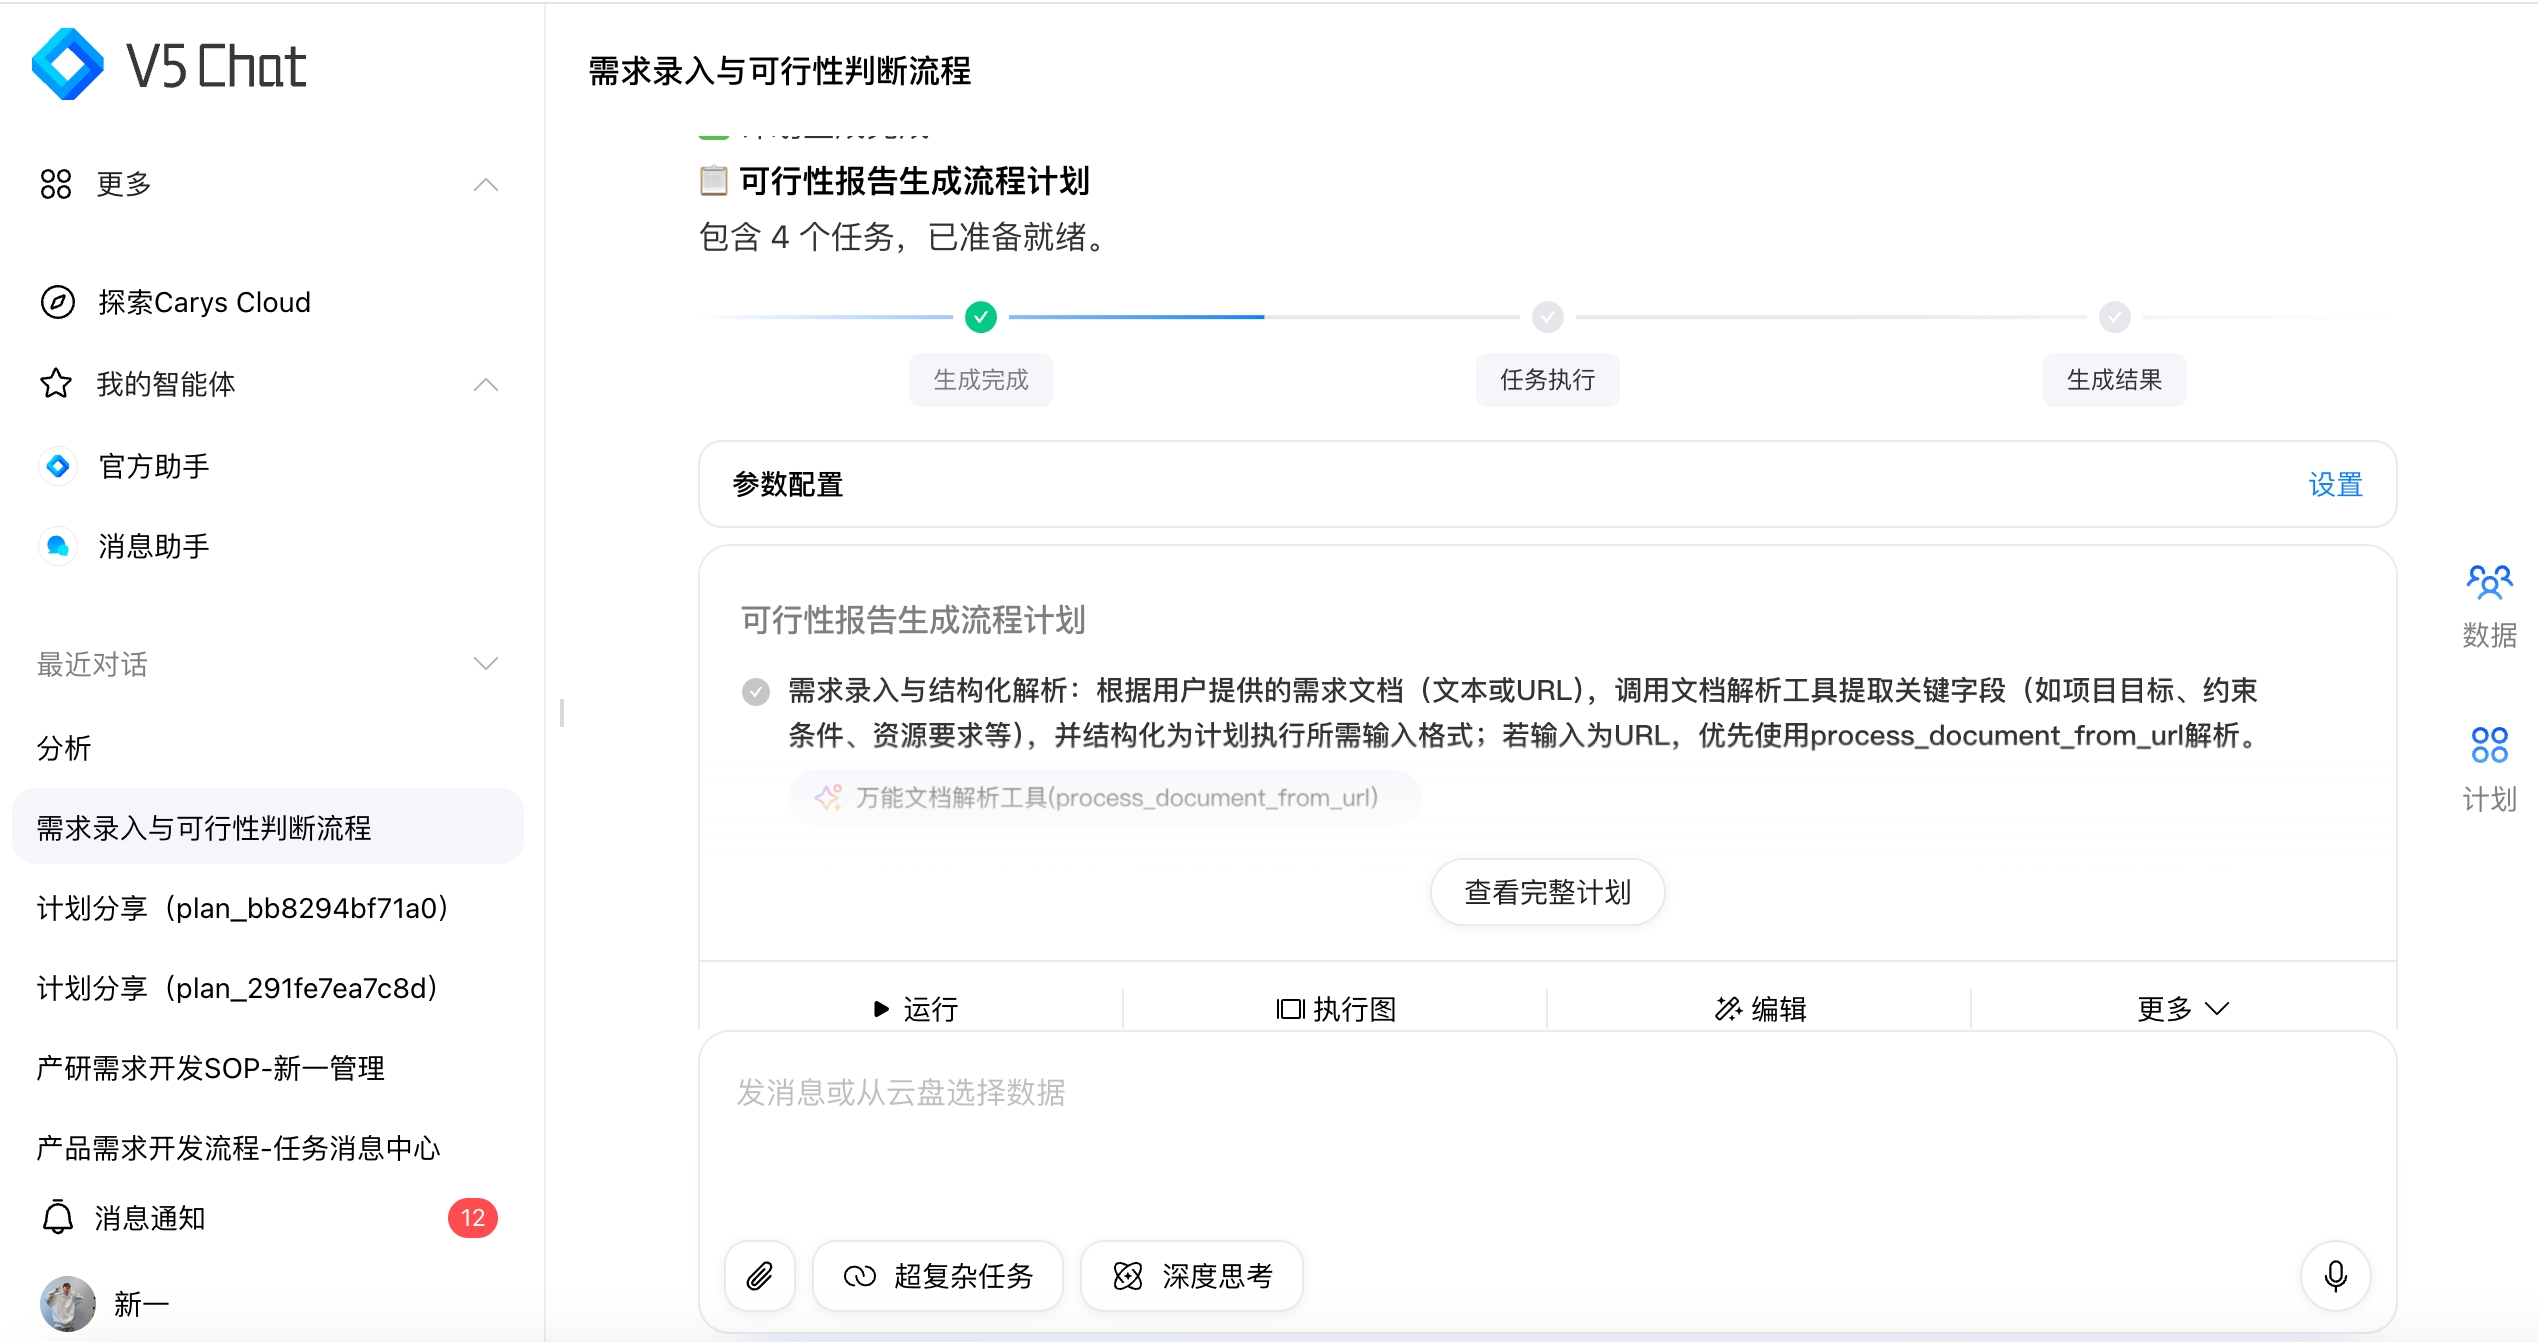Switch to the 分析 conversation
Screen dimensions: 2538x1342
(x=64, y=747)
